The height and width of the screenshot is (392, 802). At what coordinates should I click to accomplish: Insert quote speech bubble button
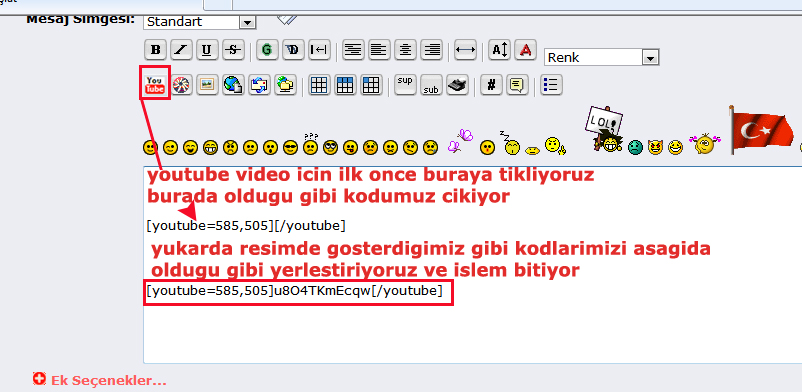tap(517, 85)
